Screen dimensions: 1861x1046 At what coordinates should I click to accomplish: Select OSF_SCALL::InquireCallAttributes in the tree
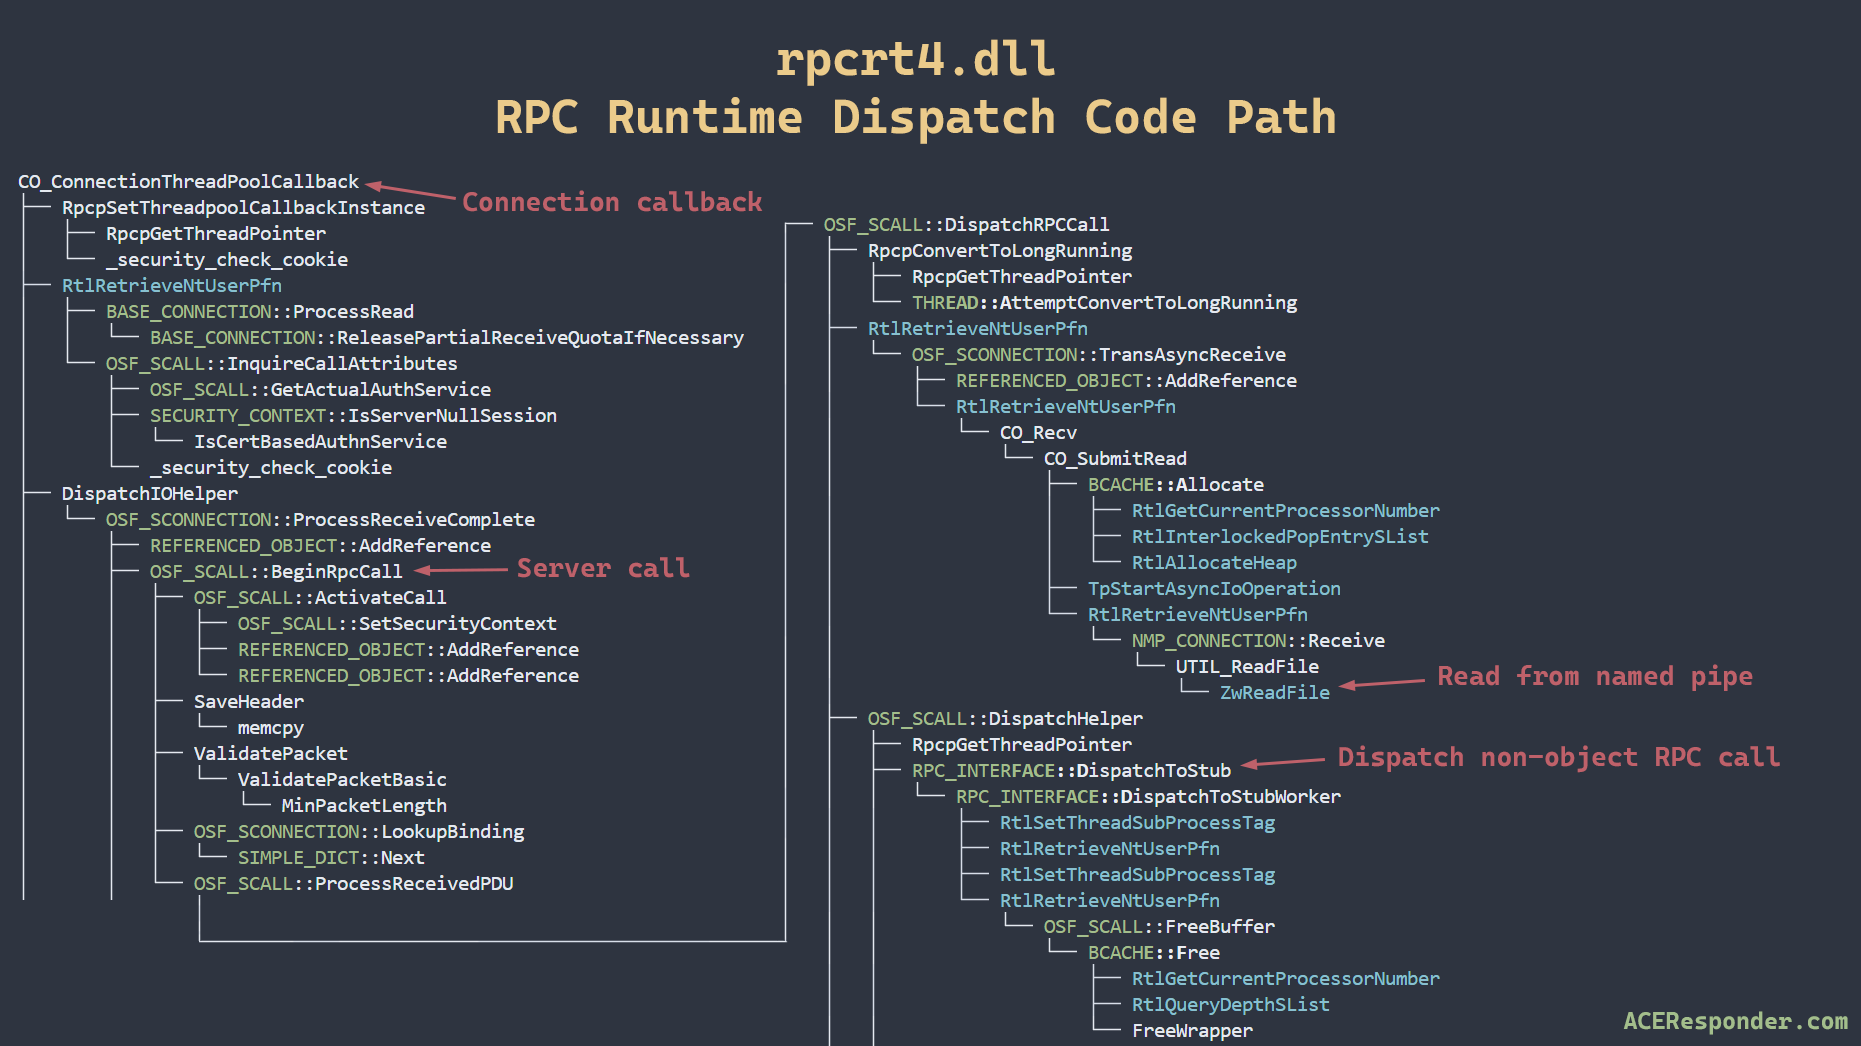(281, 364)
